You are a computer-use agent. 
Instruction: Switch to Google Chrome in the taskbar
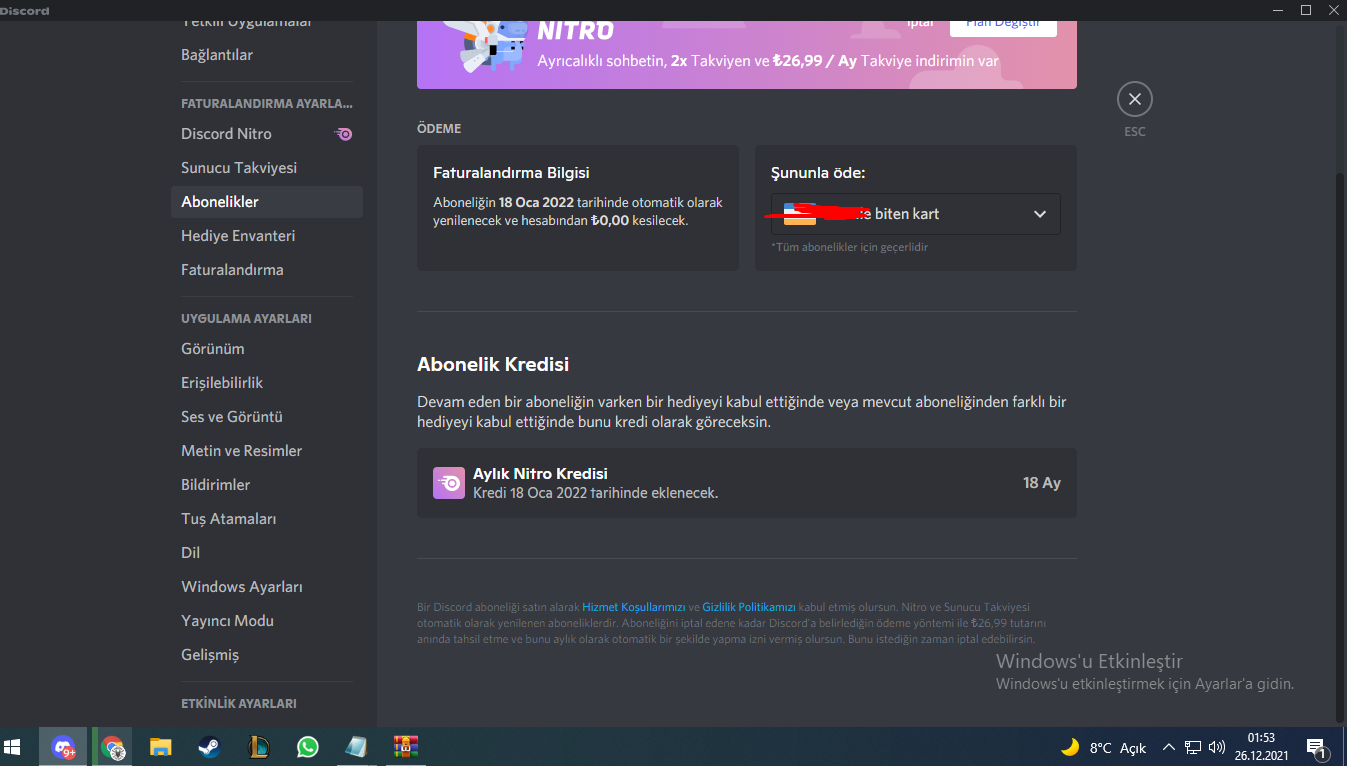click(x=113, y=747)
